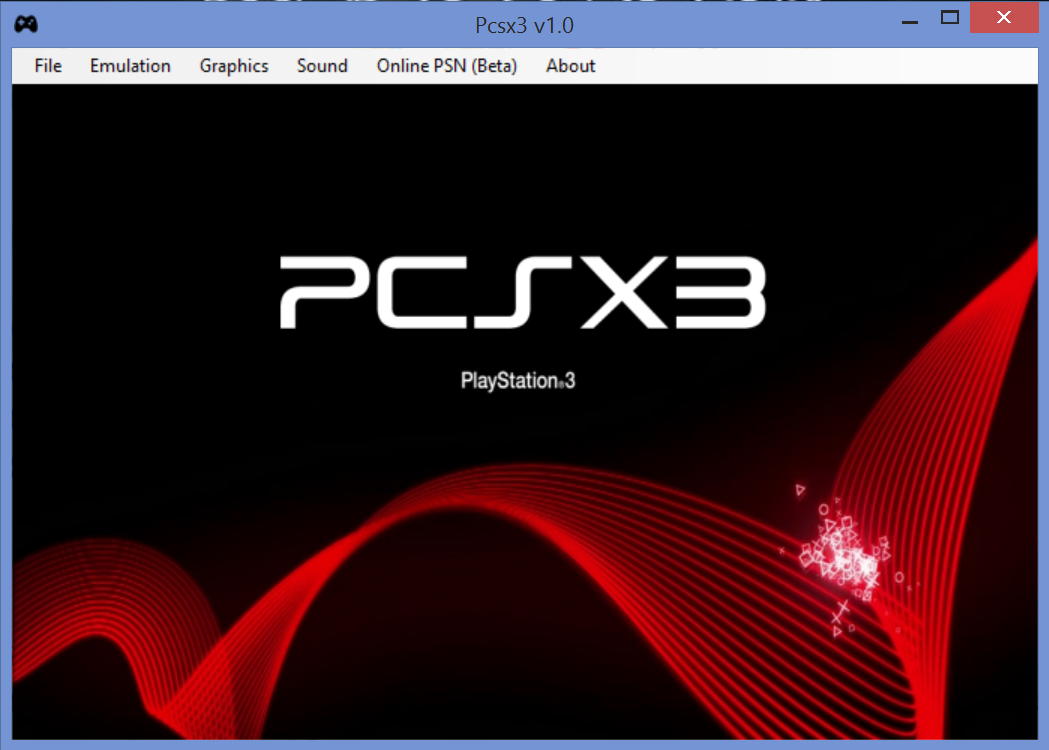The width and height of the screenshot is (1049, 750).
Task: Open the Sound menu
Action: 322,66
